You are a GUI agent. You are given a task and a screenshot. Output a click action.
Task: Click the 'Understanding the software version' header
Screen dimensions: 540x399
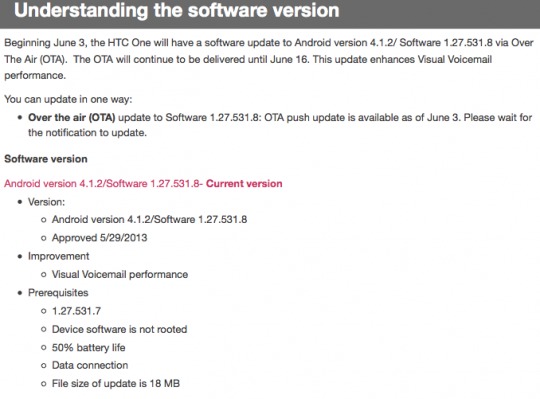(x=177, y=10)
